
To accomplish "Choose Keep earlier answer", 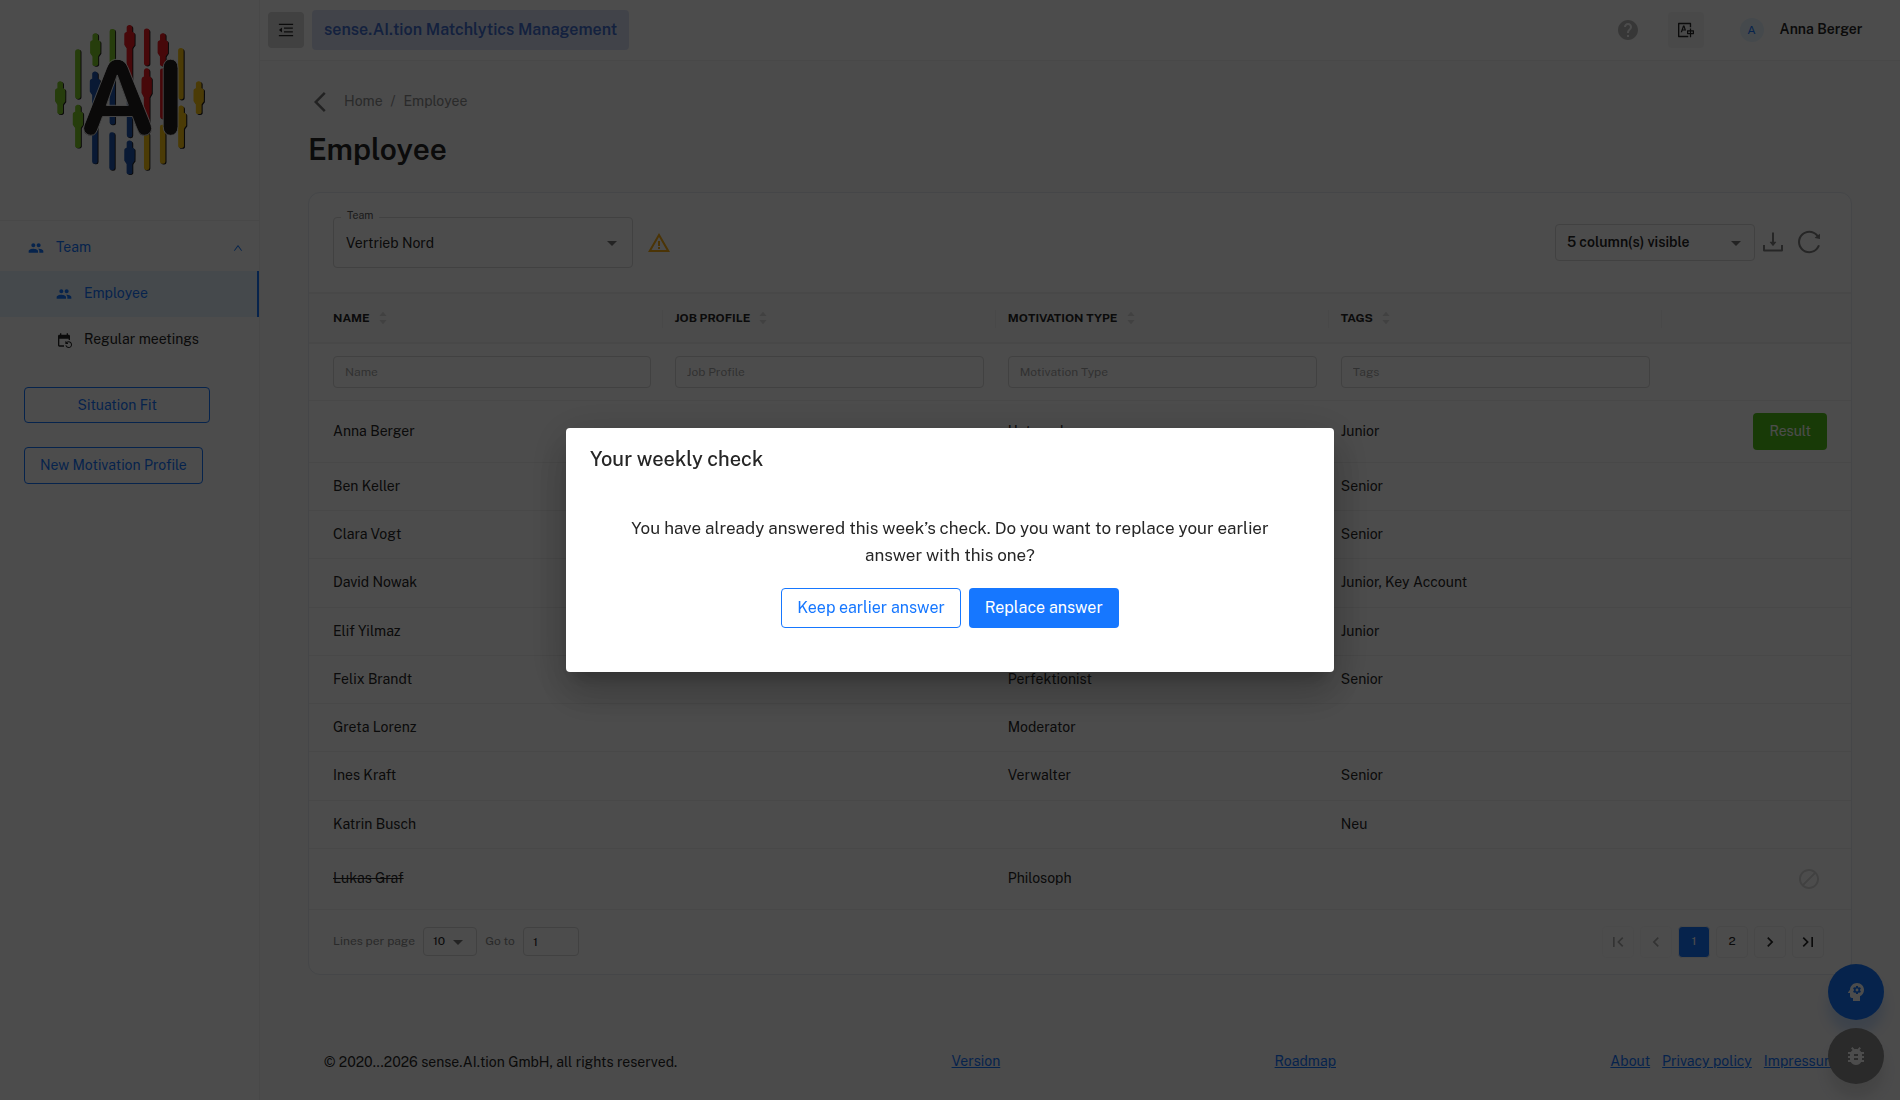I will click(871, 608).
